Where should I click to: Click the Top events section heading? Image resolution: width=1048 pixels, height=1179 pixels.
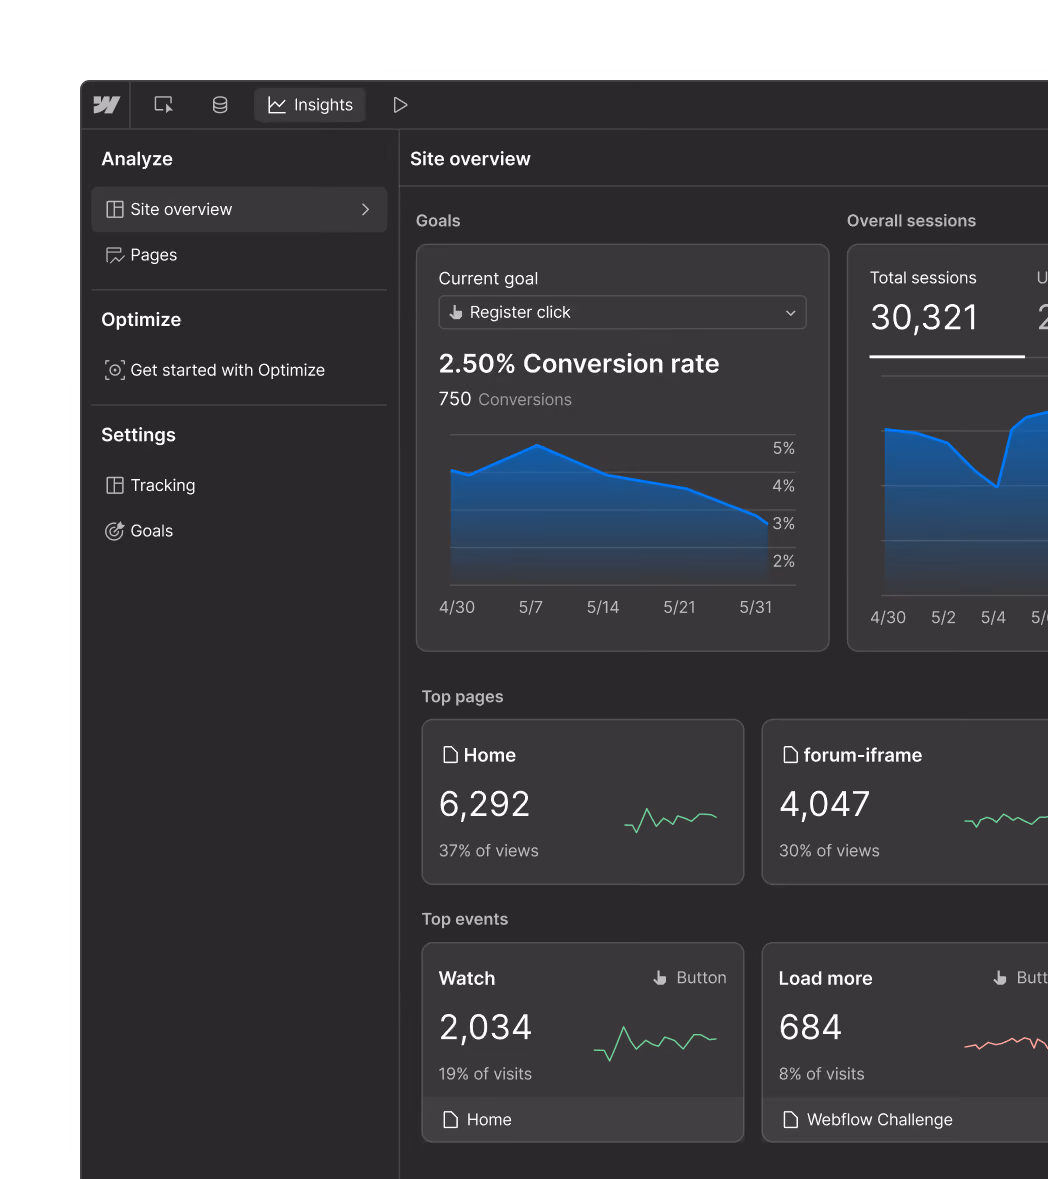[x=465, y=919]
